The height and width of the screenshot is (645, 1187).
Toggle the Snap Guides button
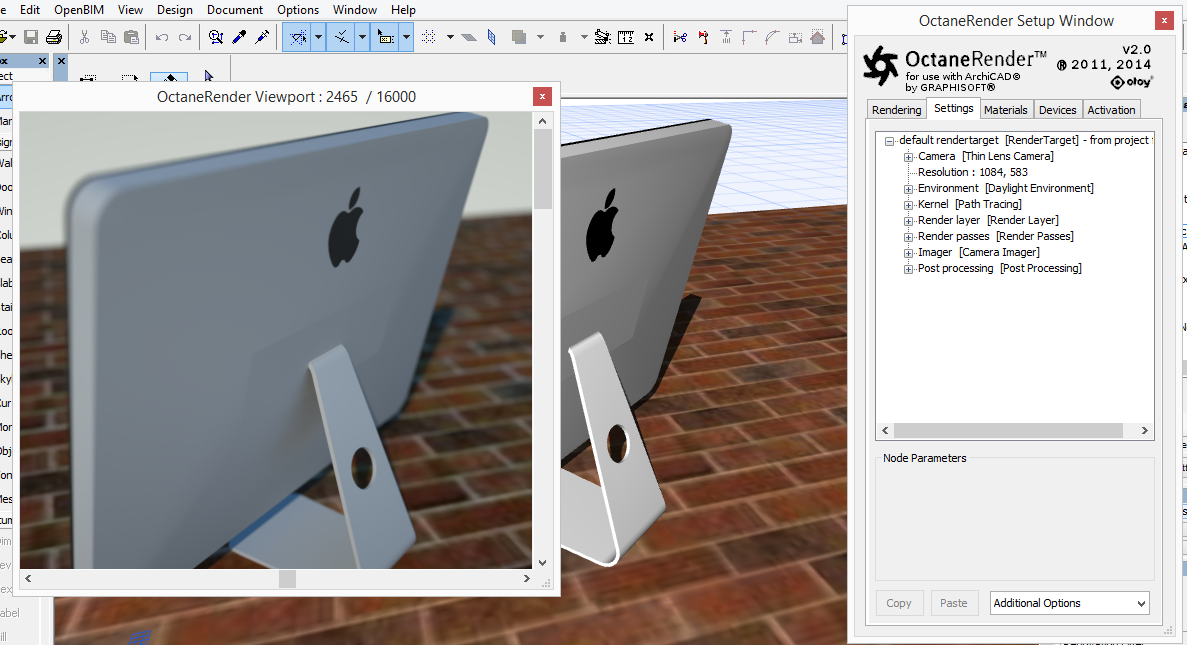[341, 37]
